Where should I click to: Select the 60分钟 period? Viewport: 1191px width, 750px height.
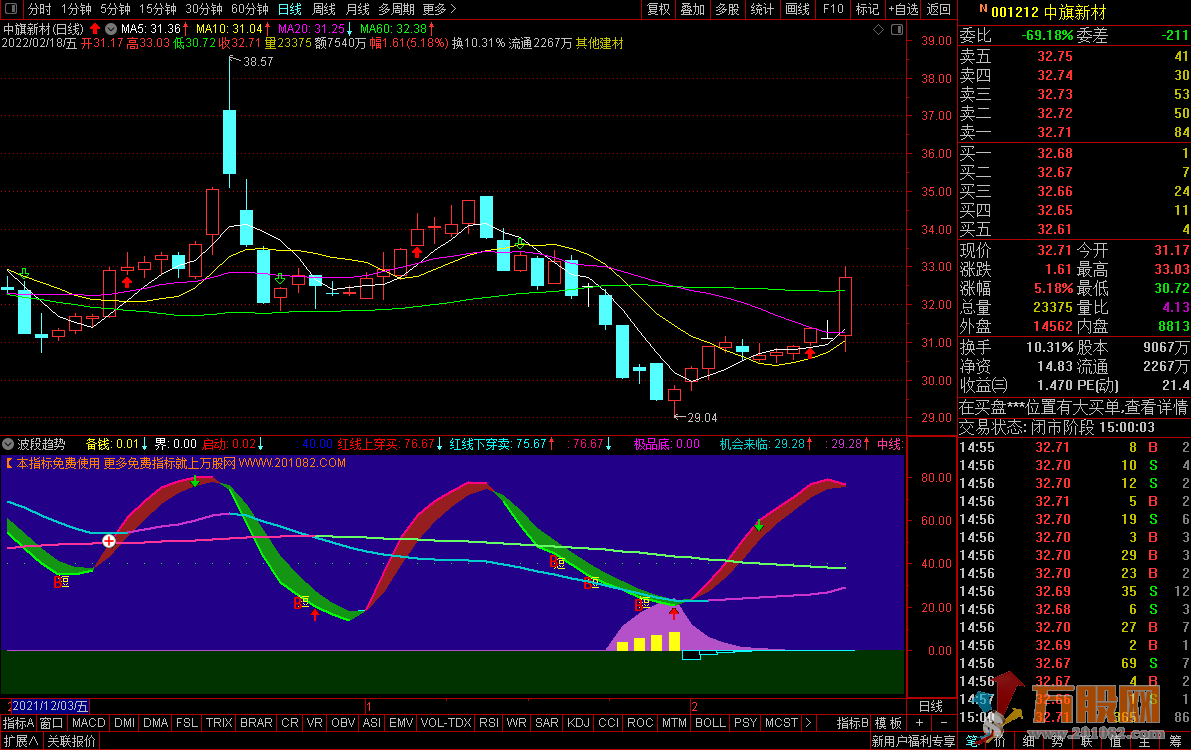(250, 9)
